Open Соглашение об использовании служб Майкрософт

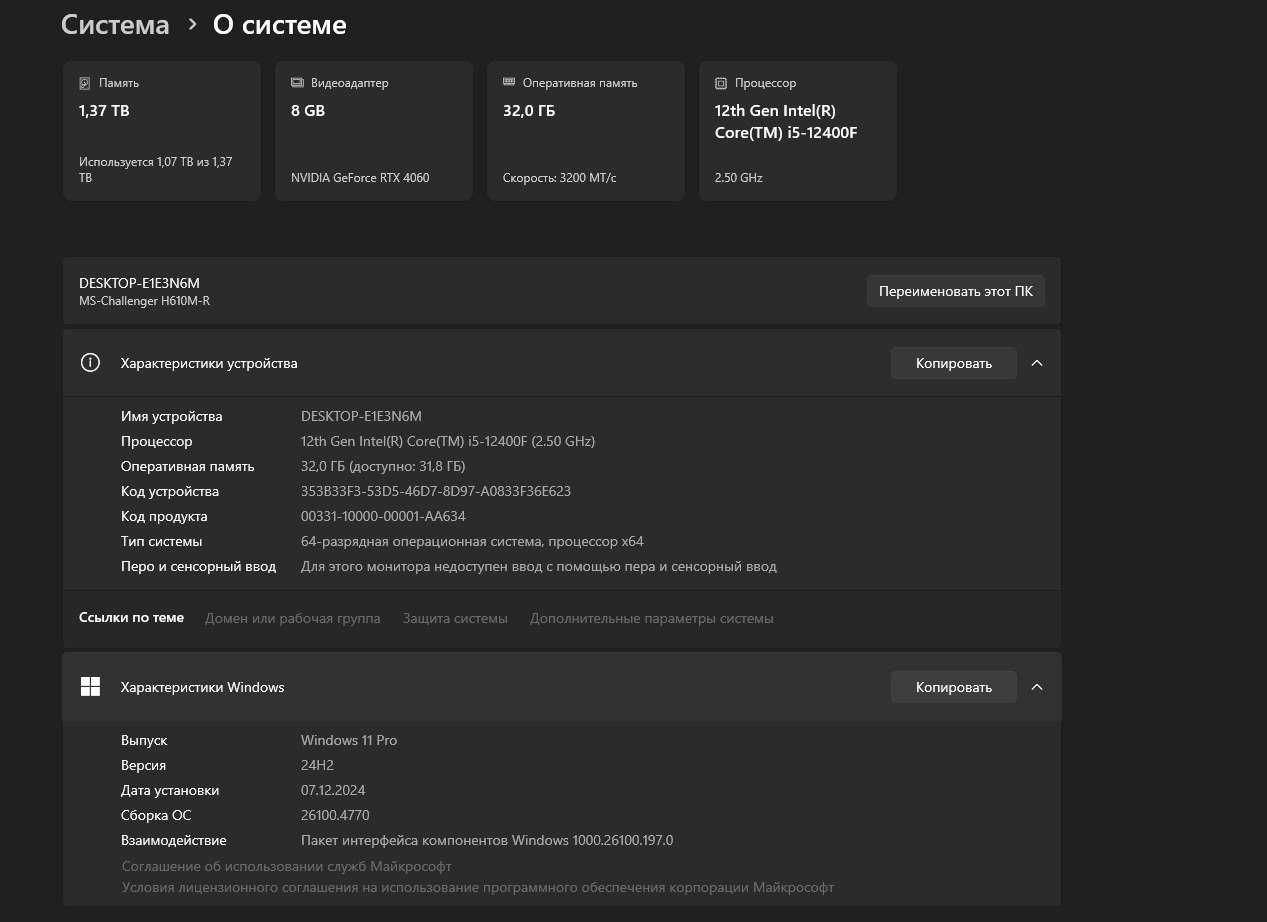point(287,866)
